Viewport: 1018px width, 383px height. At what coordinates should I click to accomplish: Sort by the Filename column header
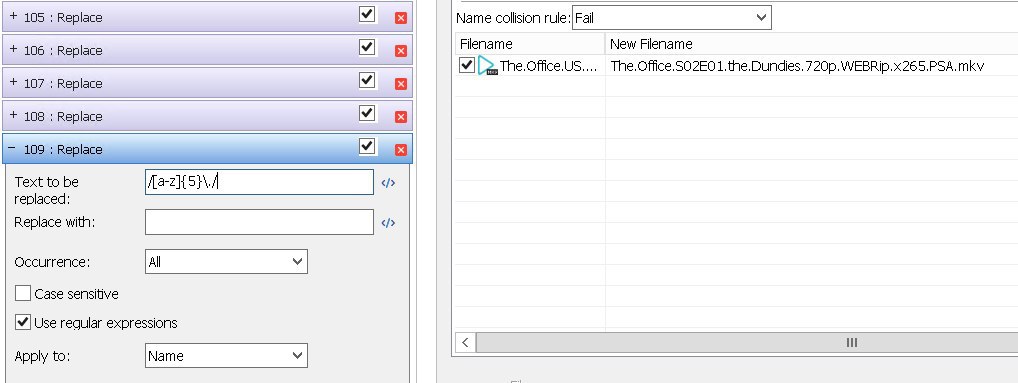530,44
